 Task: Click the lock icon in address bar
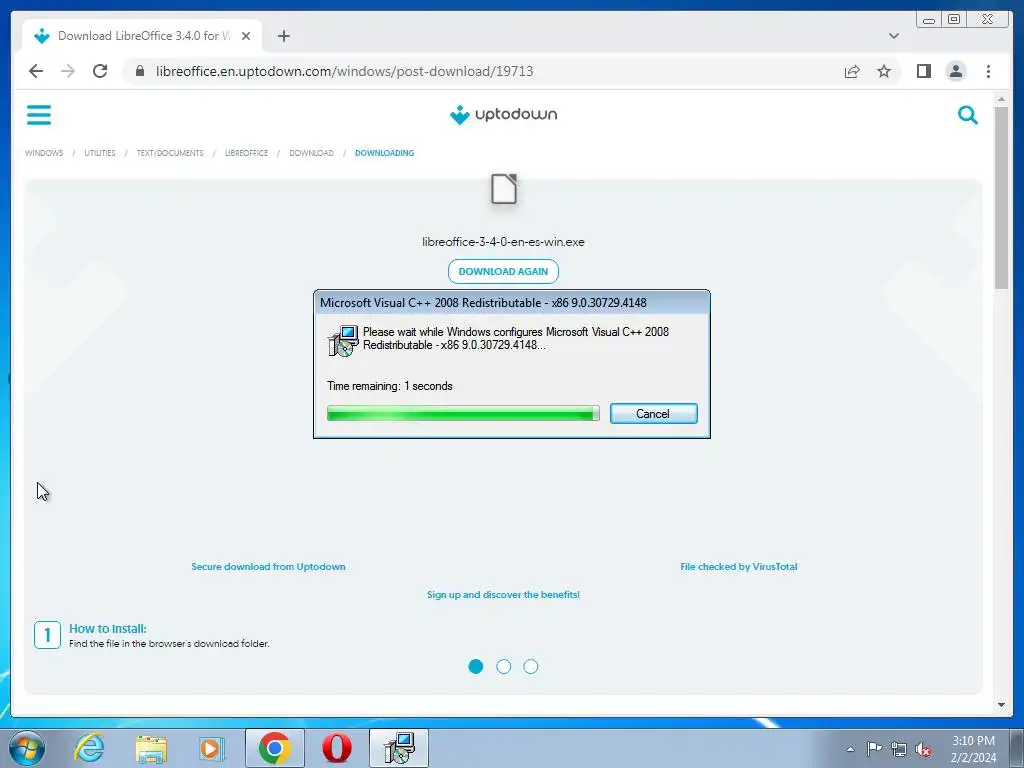(x=140, y=71)
